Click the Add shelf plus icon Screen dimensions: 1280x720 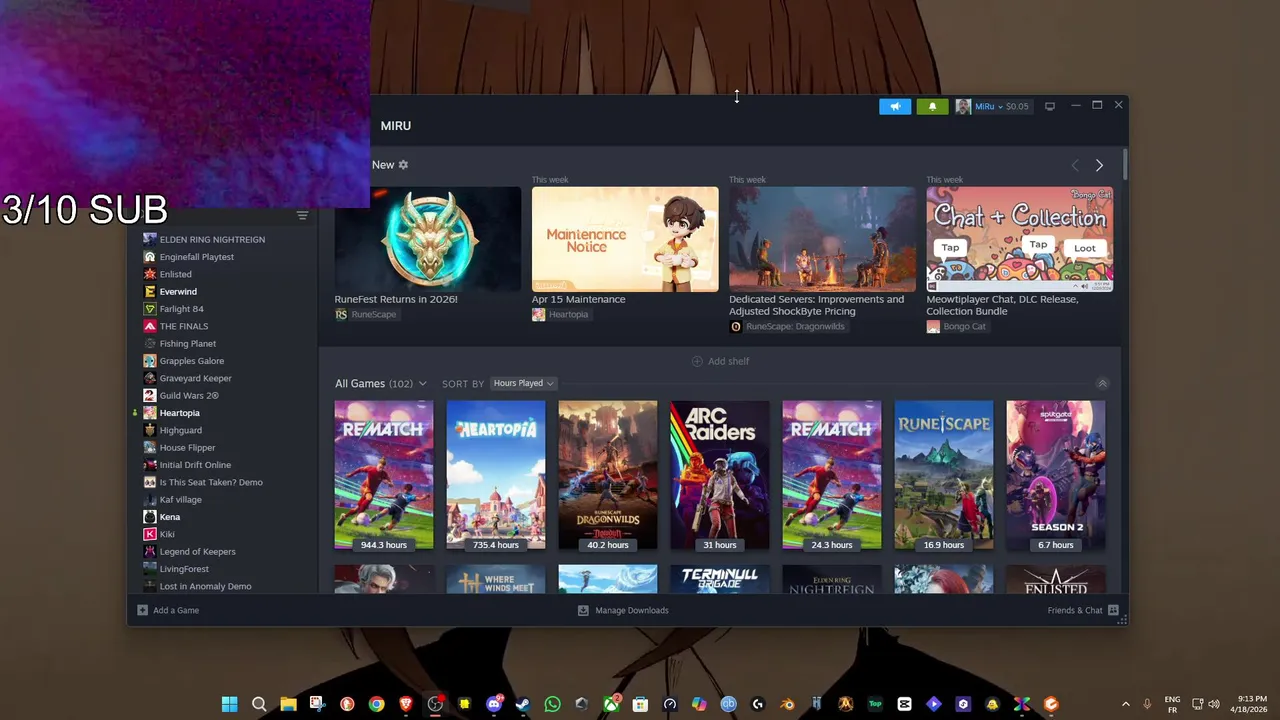point(697,361)
